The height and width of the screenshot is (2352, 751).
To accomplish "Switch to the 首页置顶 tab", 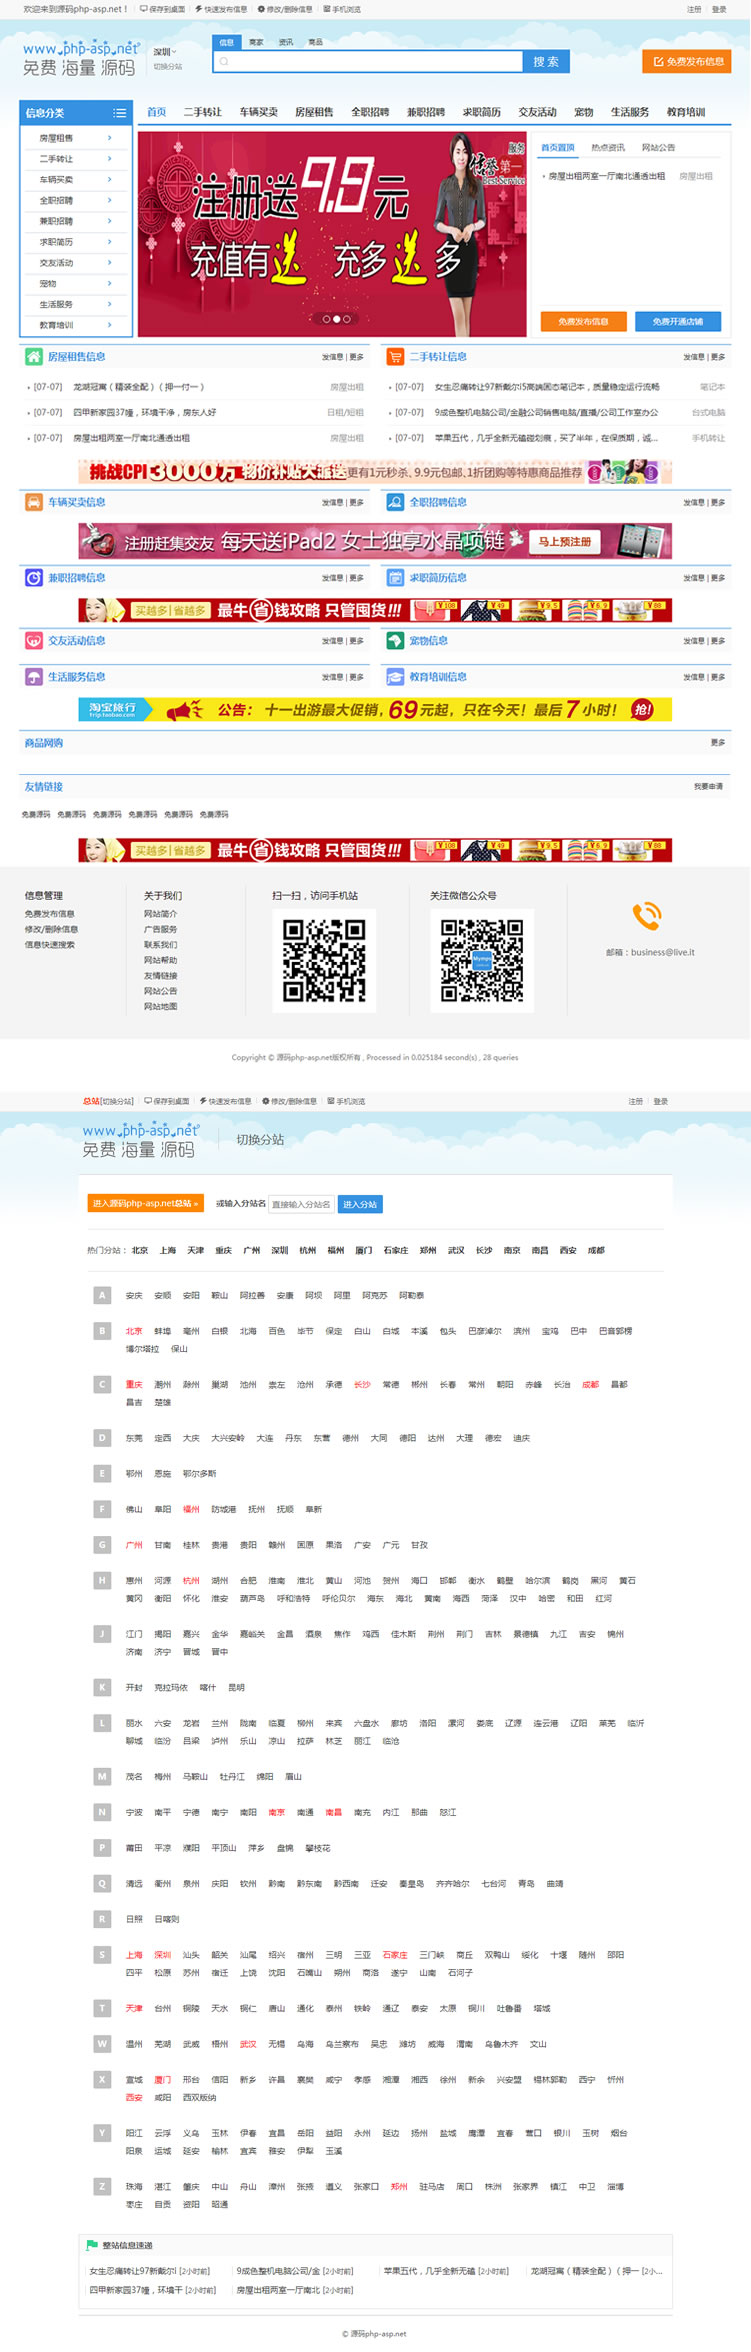I will (x=558, y=148).
